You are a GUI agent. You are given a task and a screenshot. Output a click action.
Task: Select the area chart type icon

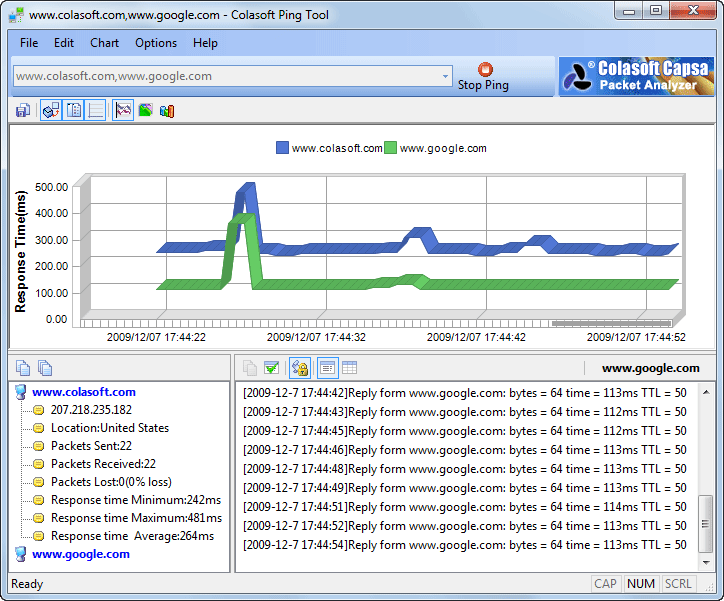pyautogui.click(x=145, y=111)
